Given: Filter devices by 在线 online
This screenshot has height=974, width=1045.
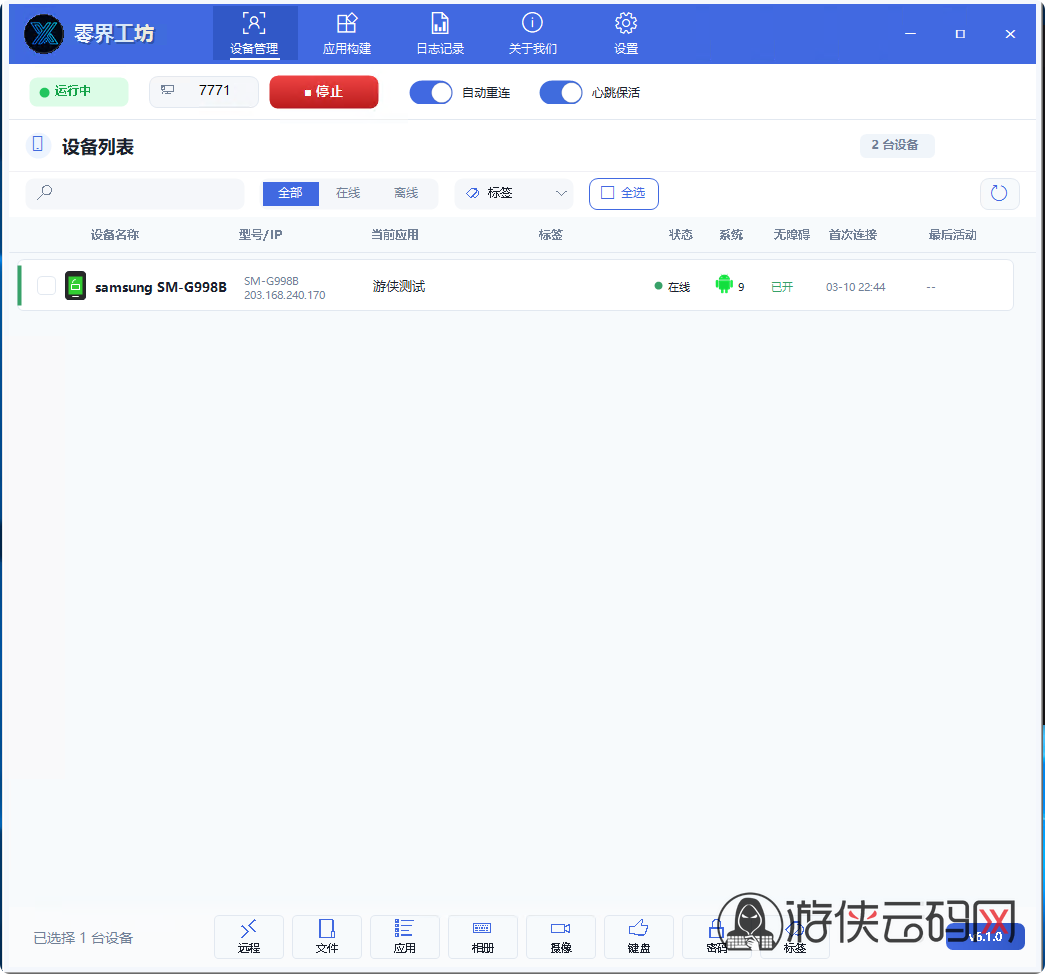Looking at the screenshot, I should [x=348, y=193].
